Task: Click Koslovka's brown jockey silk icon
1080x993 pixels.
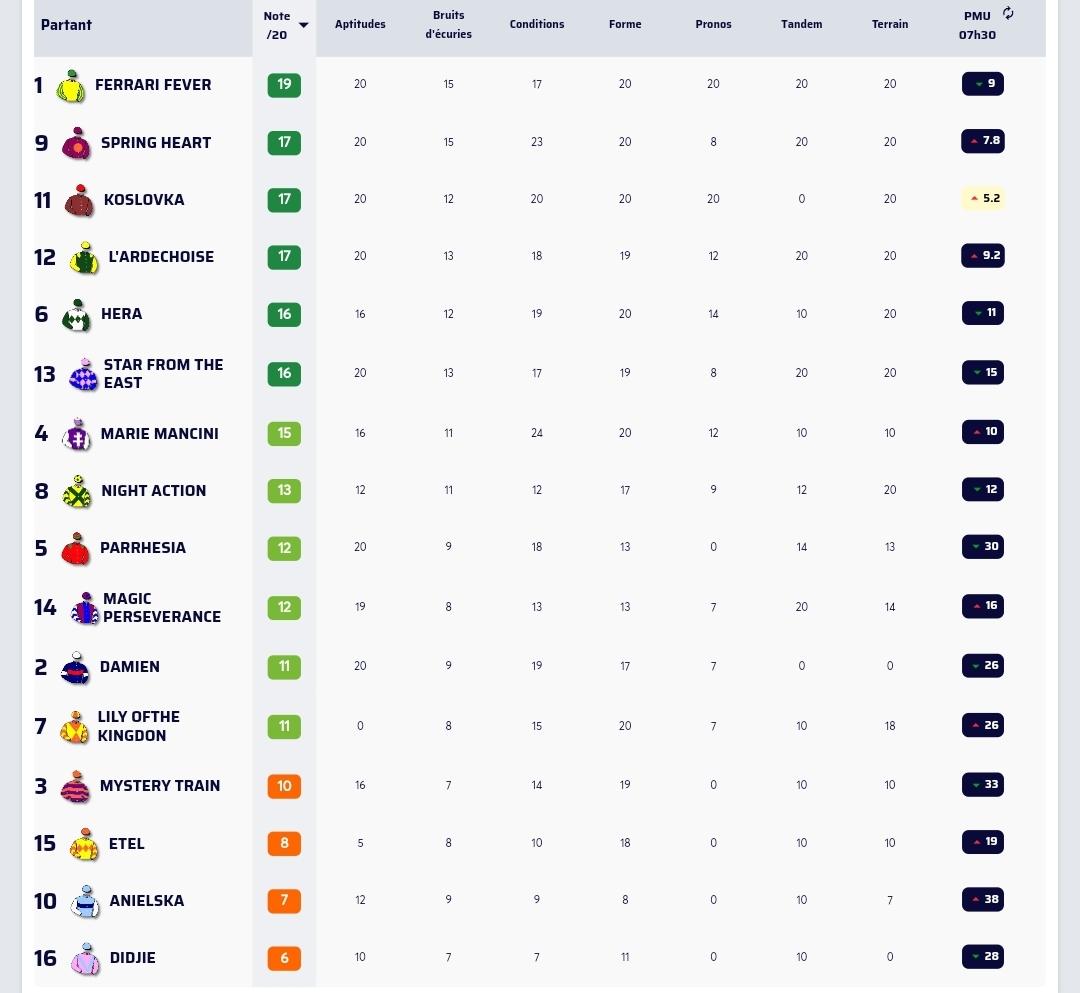Action: [79, 200]
